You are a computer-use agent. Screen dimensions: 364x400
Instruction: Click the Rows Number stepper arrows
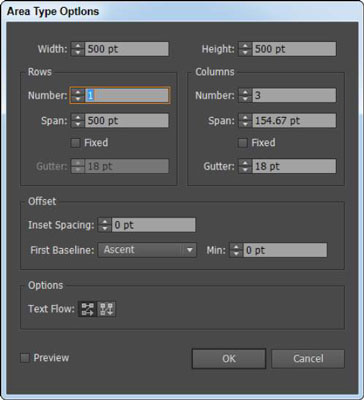click(78, 96)
